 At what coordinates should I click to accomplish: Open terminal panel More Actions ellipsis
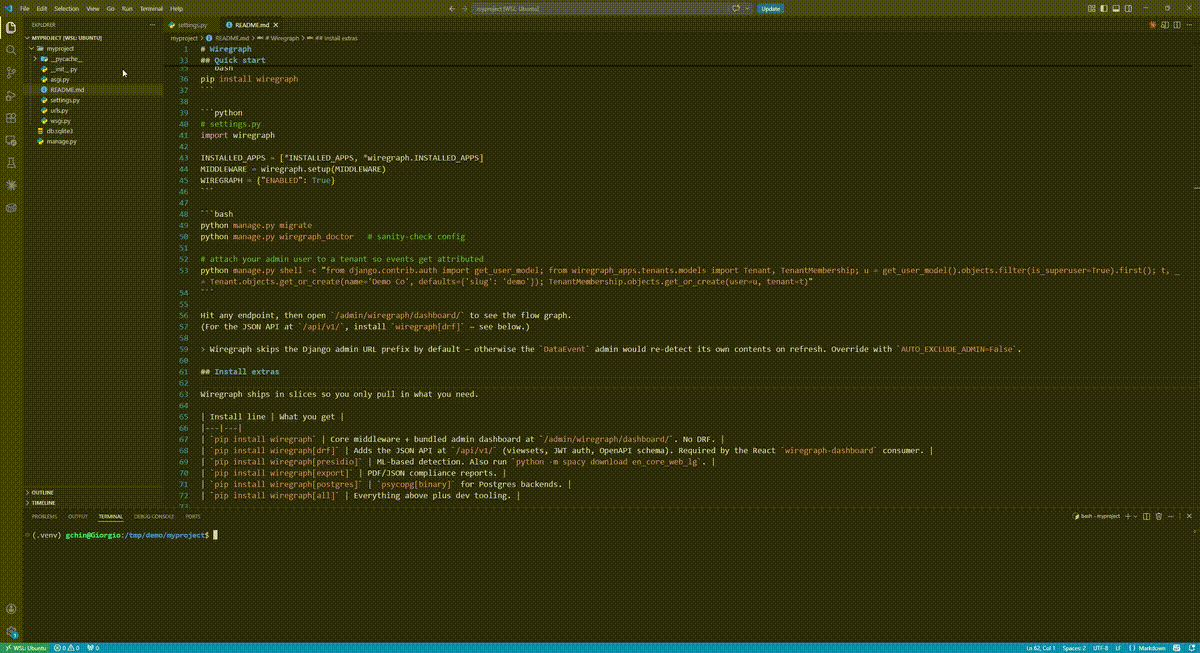1170,516
